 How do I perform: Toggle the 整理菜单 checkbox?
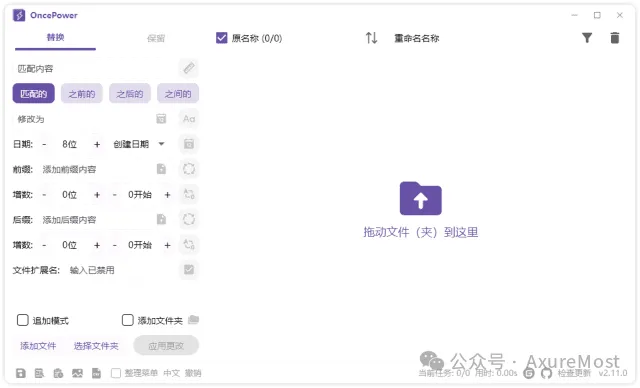click(x=116, y=373)
